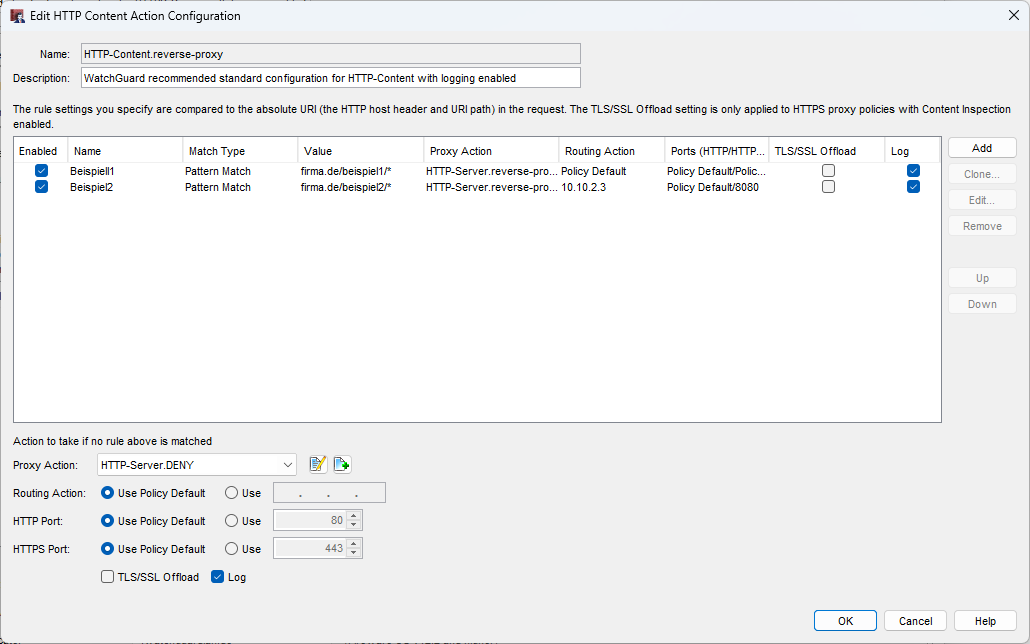Click the Down button
The width and height of the screenshot is (1030, 644).
pyautogui.click(x=982, y=304)
